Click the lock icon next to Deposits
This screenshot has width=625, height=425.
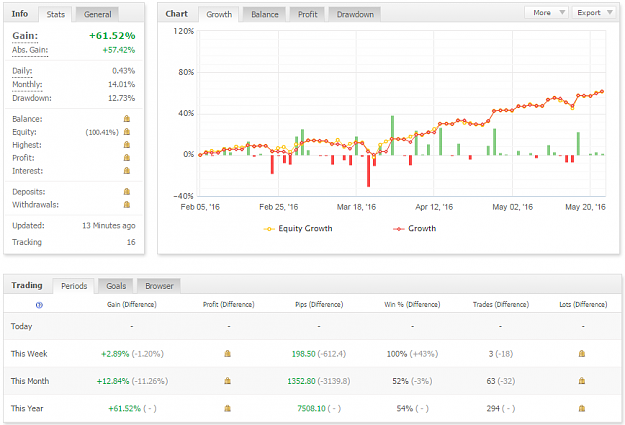127,191
